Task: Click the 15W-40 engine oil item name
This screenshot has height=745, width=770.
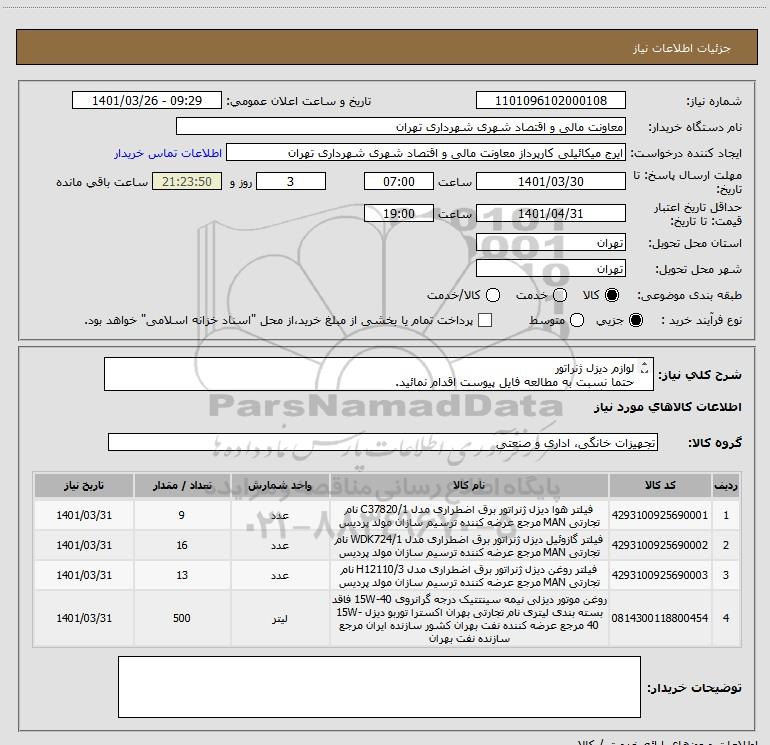Action: pyautogui.click(x=469, y=618)
